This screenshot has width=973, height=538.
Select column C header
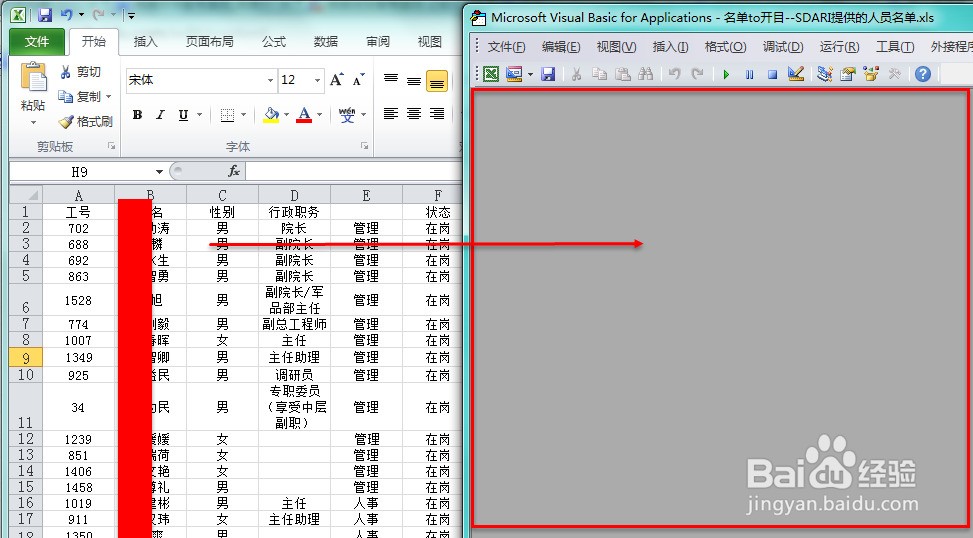click(222, 195)
